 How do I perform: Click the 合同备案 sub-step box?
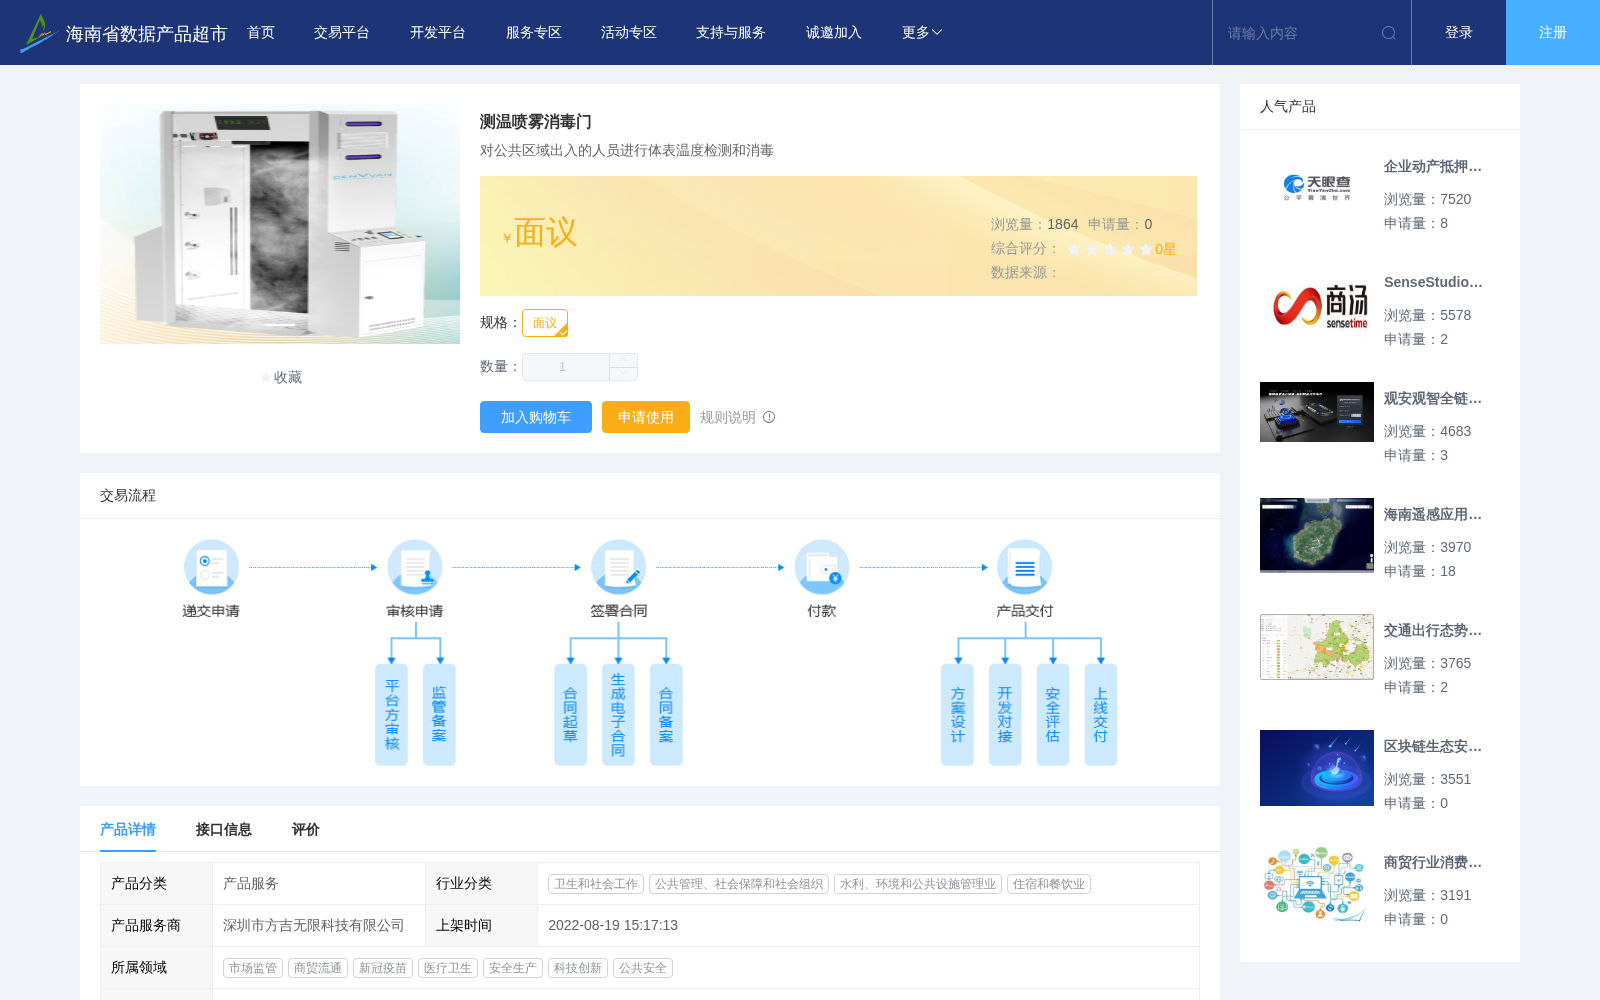666,715
